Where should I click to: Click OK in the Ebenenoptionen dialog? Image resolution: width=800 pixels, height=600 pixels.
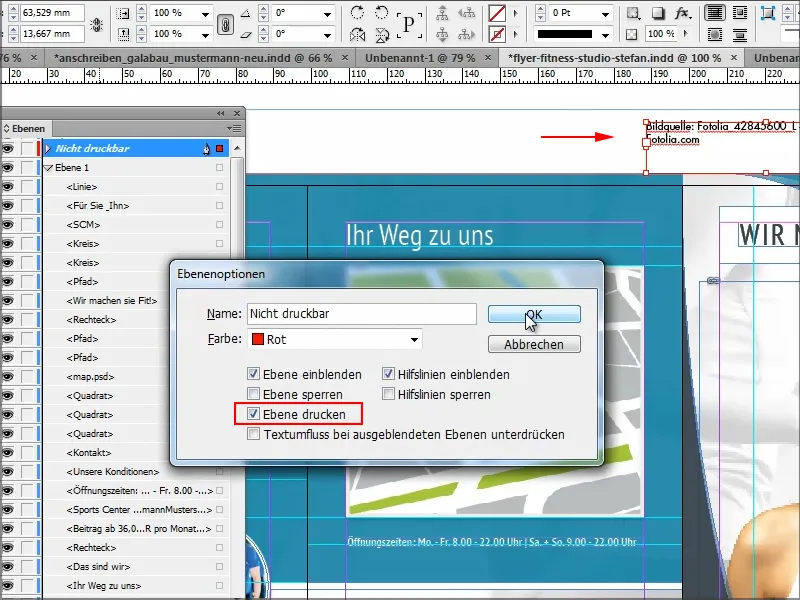(534, 314)
